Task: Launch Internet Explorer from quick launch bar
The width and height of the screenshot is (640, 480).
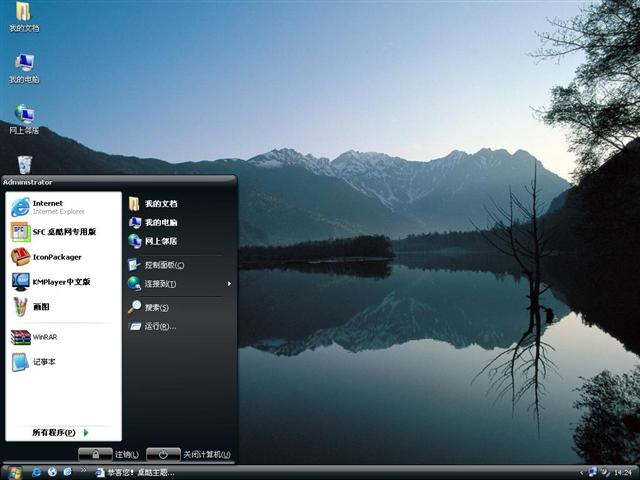Action: (36, 472)
